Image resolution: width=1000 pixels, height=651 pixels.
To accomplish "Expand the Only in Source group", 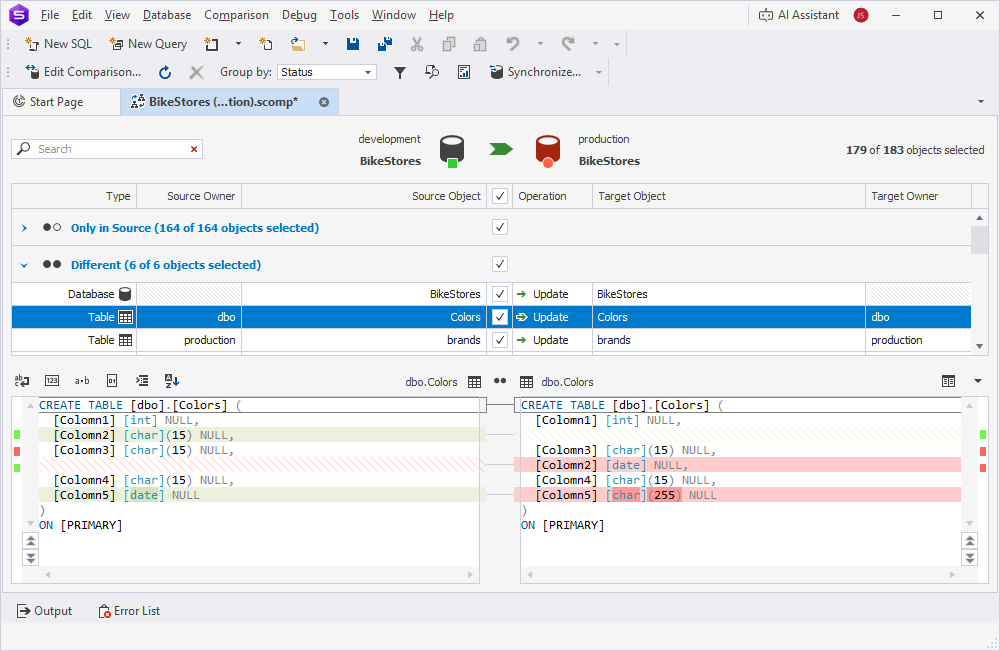I will [x=23, y=227].
